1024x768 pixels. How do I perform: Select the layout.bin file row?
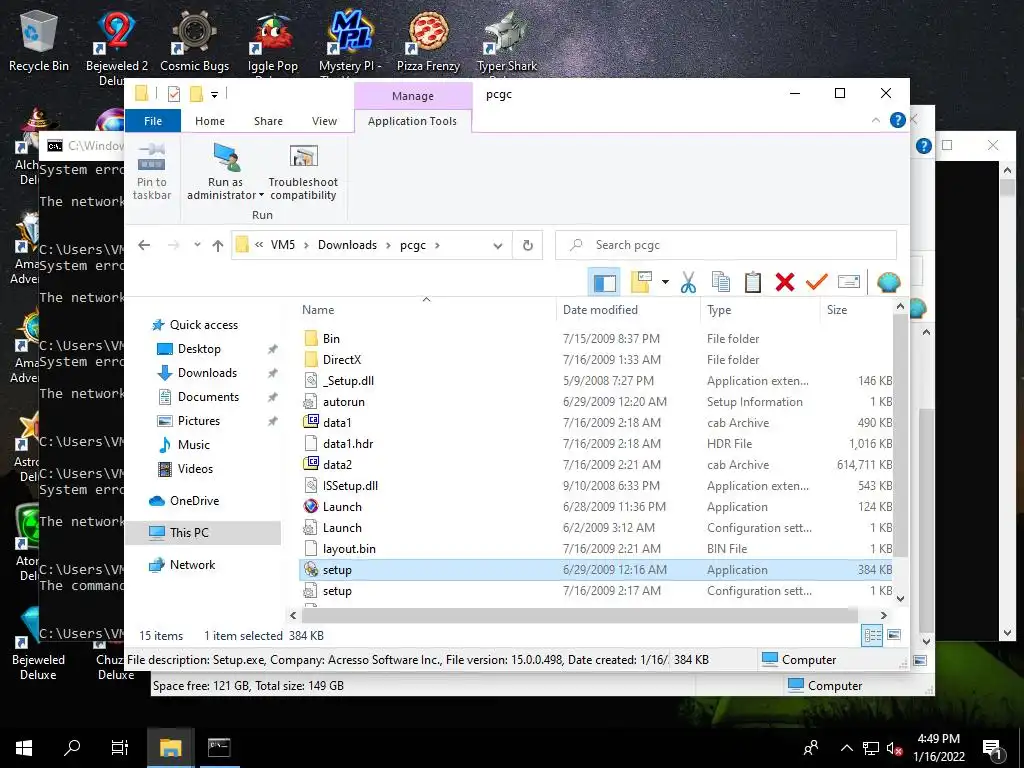[x=596, y=549]
